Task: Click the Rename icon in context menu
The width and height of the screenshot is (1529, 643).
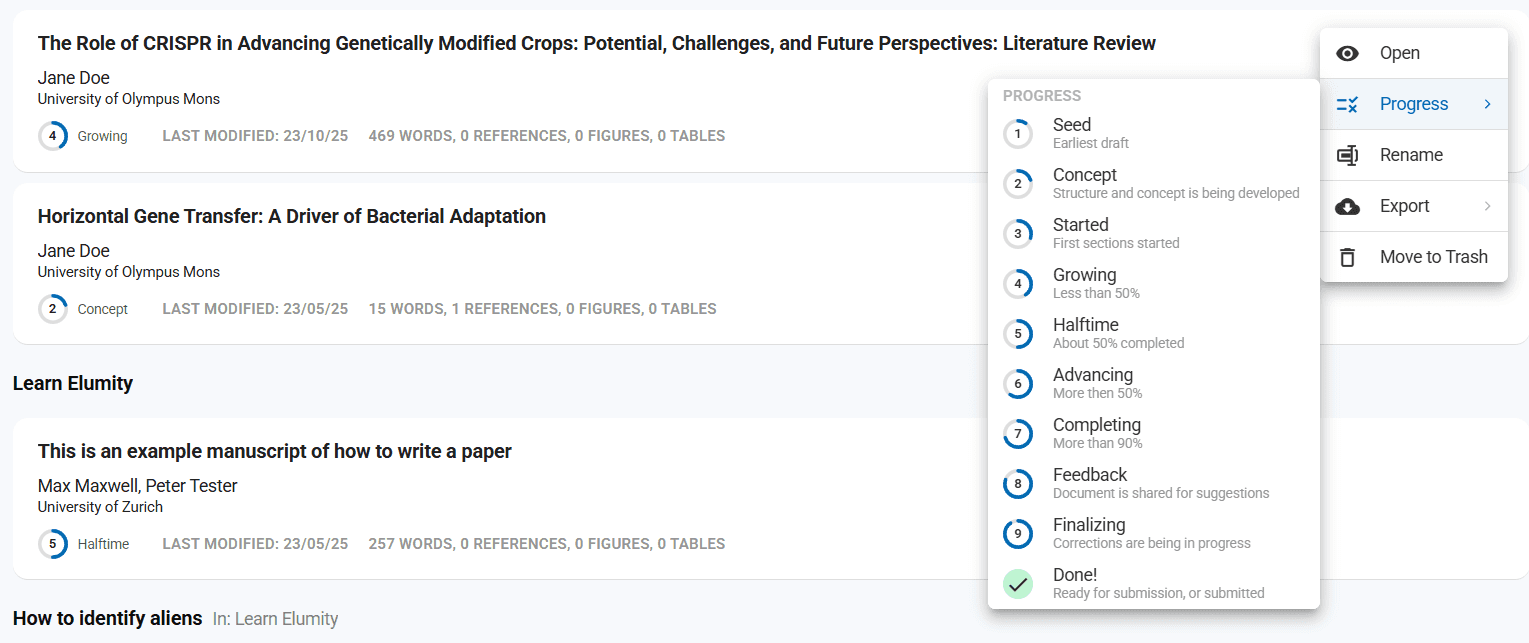Action: (1347, 156)
